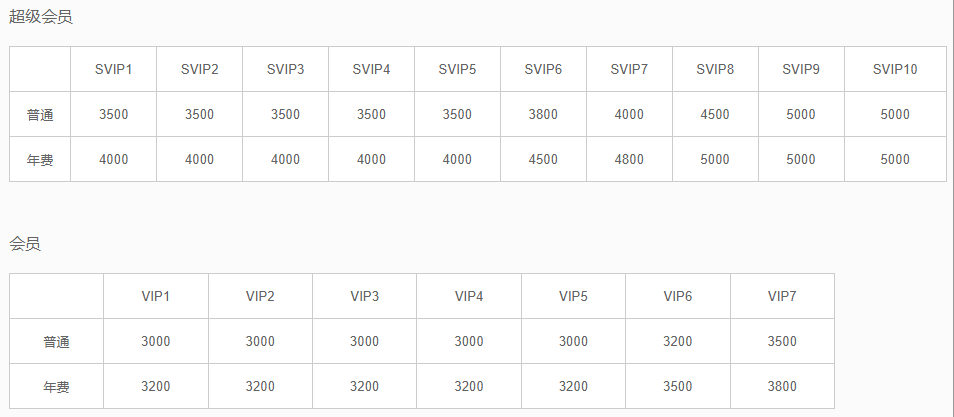Click the VIP2 header cell
The height and width of the screenshot is (417, 954).
pyautogui.click(x=260, y=296)
